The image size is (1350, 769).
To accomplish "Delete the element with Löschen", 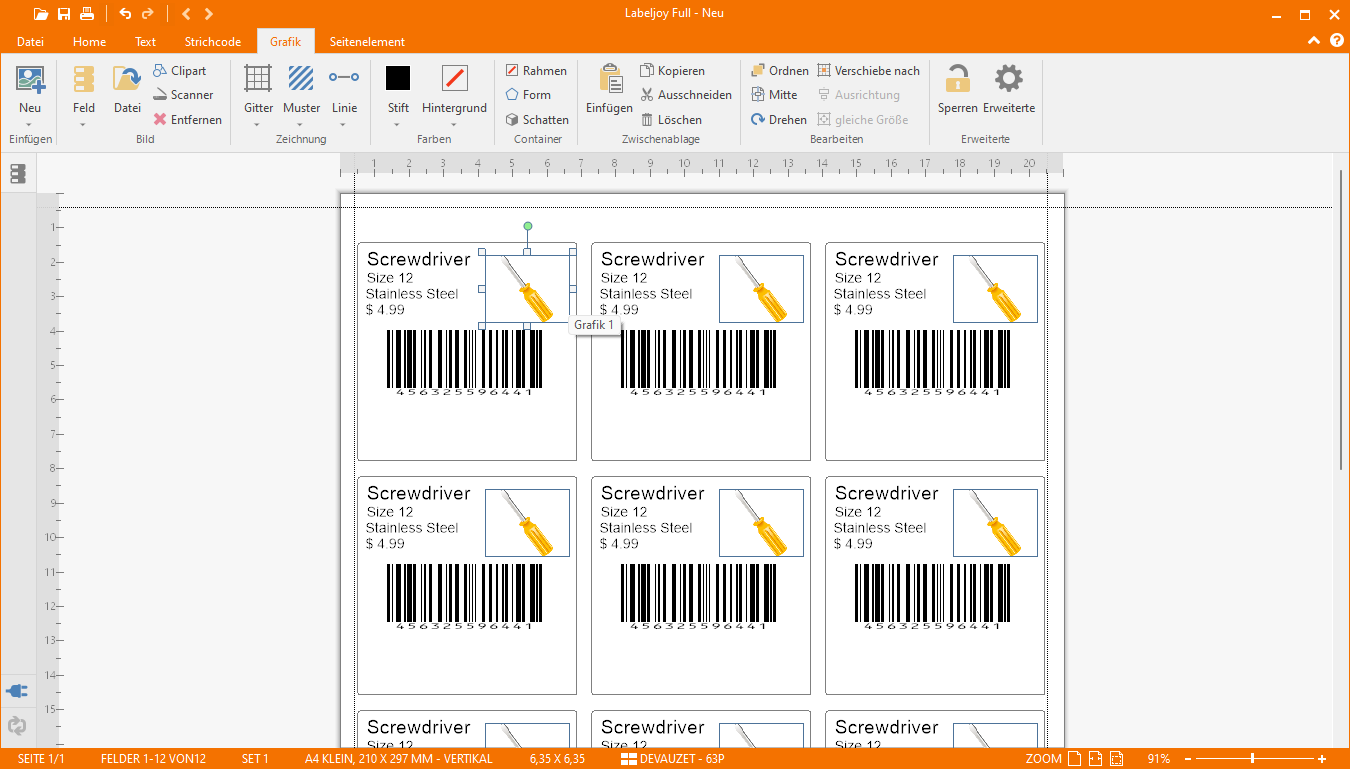I will click(671, 119).
